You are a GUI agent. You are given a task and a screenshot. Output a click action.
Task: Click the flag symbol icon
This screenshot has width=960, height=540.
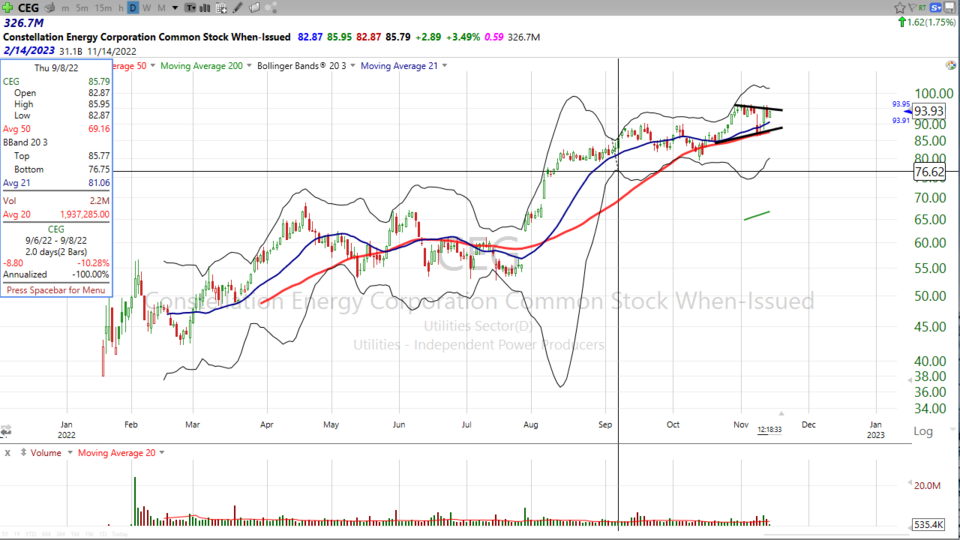[912, 7]
